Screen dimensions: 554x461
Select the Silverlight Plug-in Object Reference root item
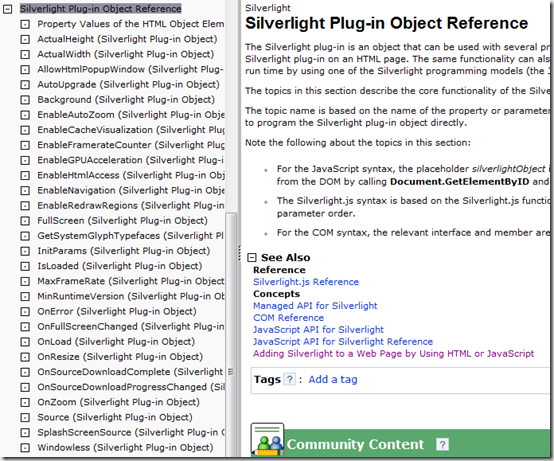pyautogui.click(x=101, y=9)
